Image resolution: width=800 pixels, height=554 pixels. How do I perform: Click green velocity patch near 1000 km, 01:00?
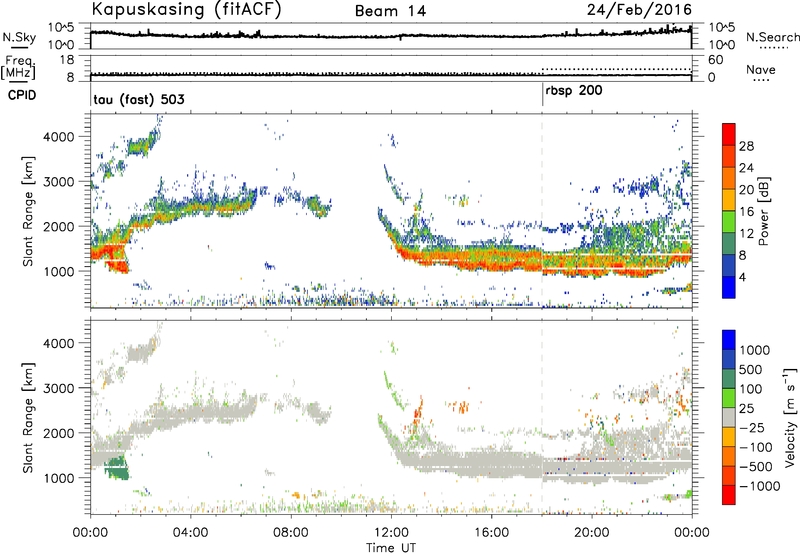click(118, 467)
